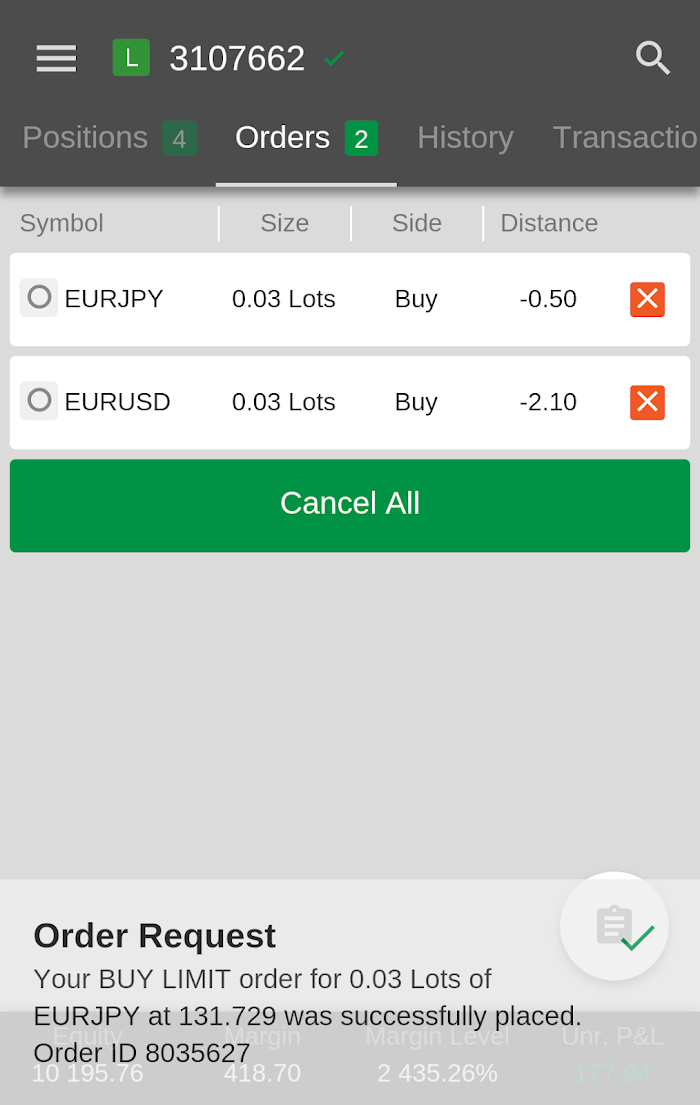Tap the Order Request notification message
The height and width of the screenshot is (1105, 700).
[x=307, y=994]
